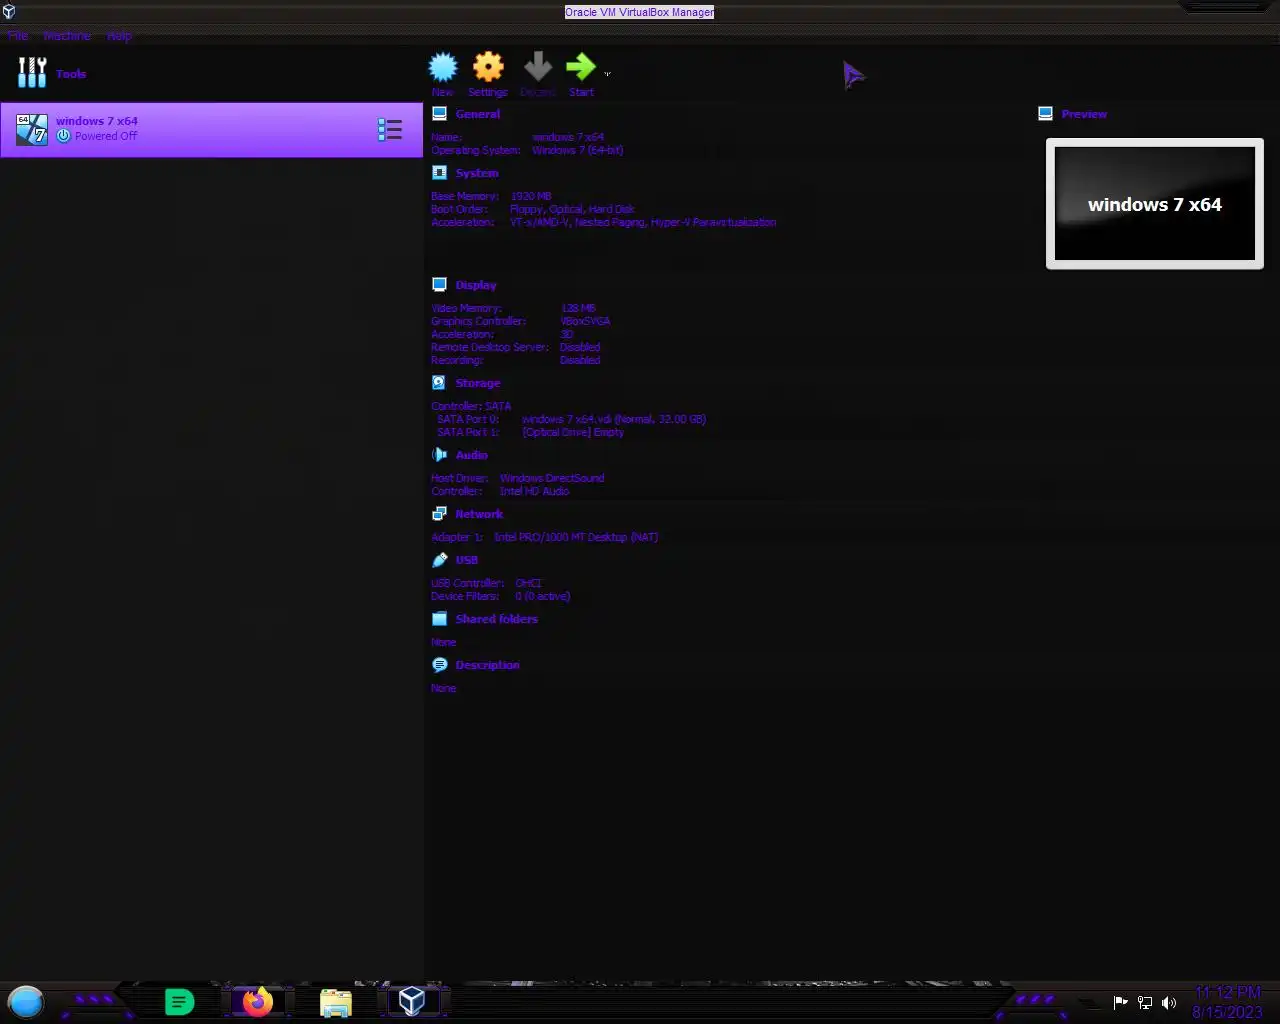Open the Description section heading
The width and height of the screenshot is (1280, 1024).
pyautogui.click(x=488, y=665)
